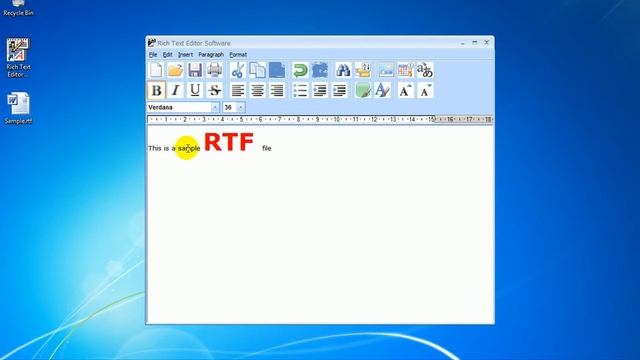Open the font size 36 dropdown
Screen dimensions: 640x360
[241, 107]
